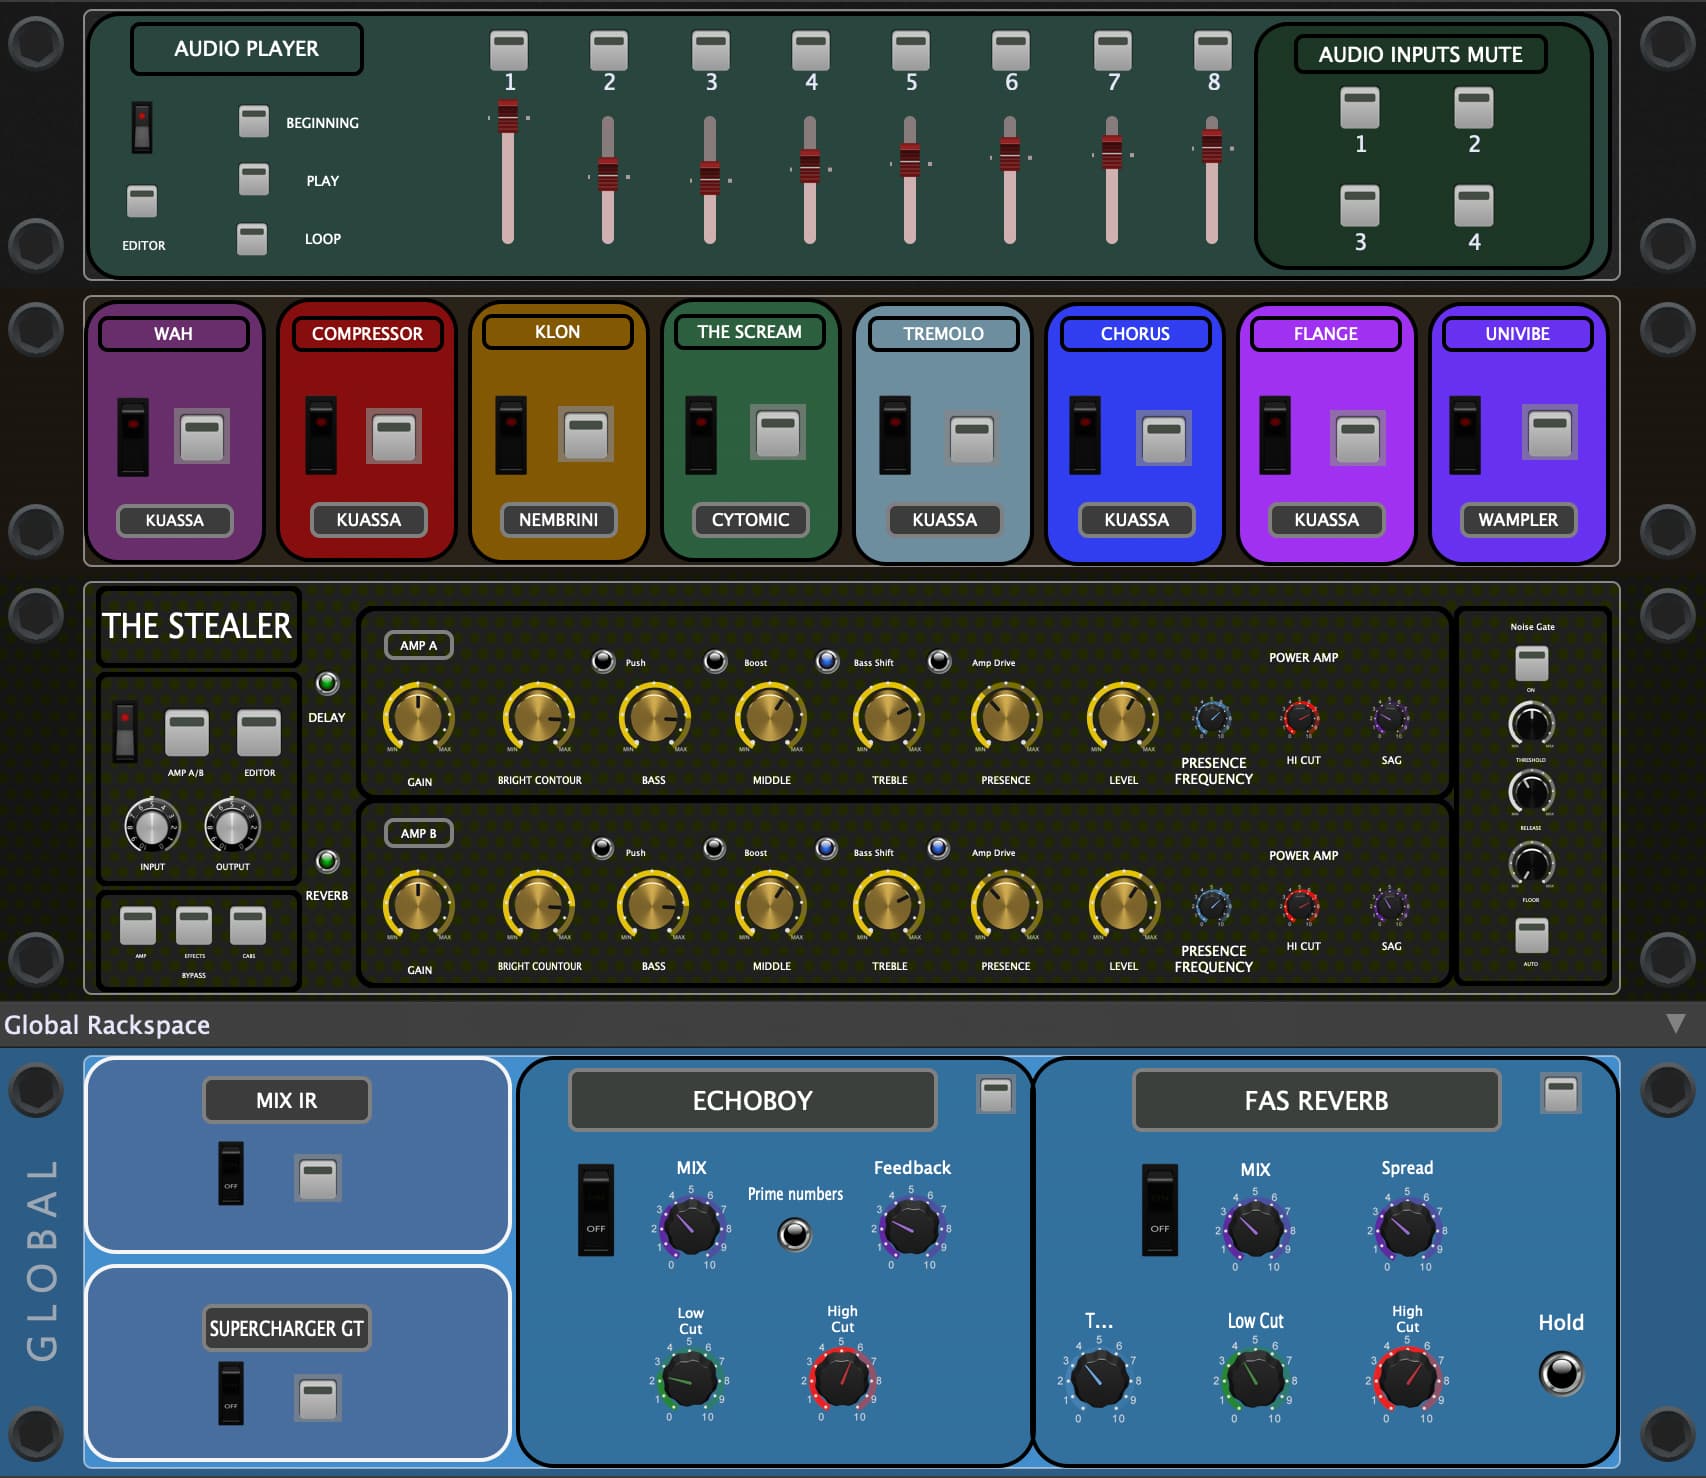1706x1478 pixels.
Task: Click the AMP A/B switch button
Action: (x=187, y=734)
